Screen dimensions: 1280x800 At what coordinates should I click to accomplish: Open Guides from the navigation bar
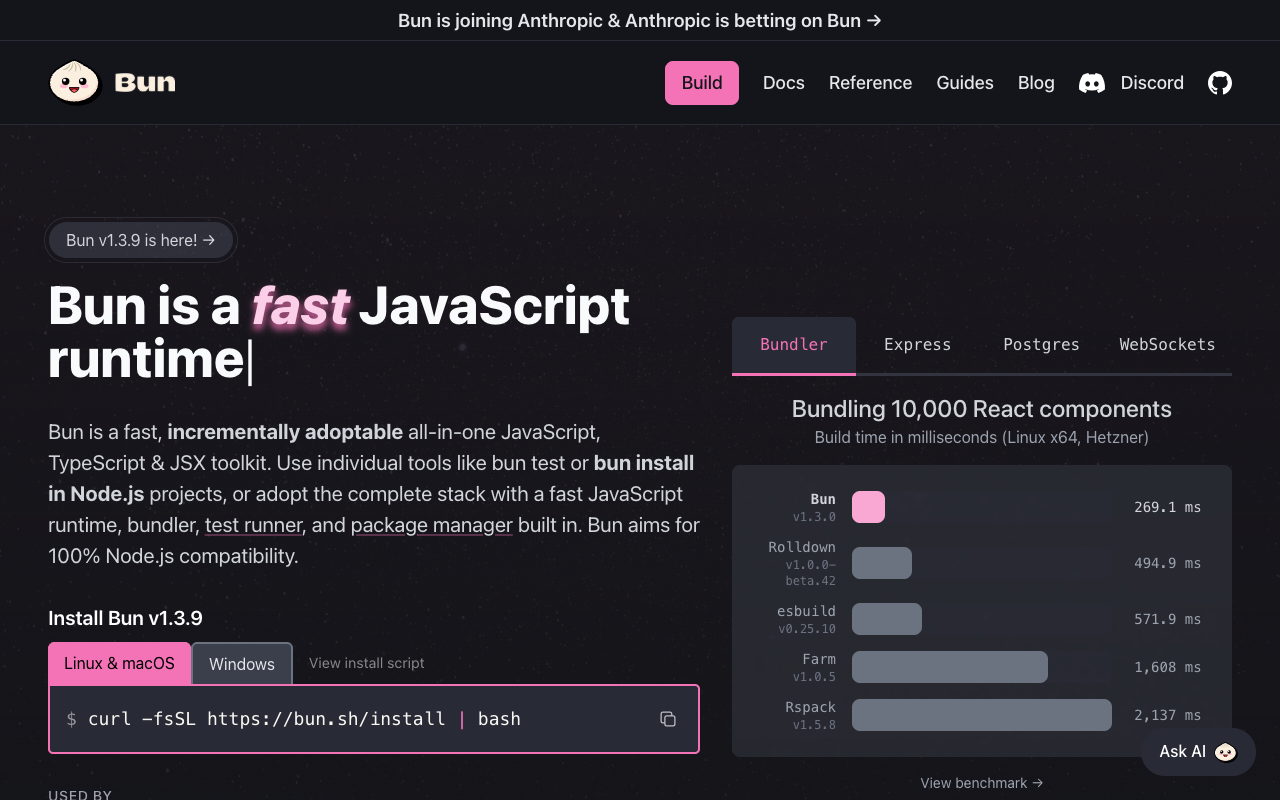click(964, 83)
